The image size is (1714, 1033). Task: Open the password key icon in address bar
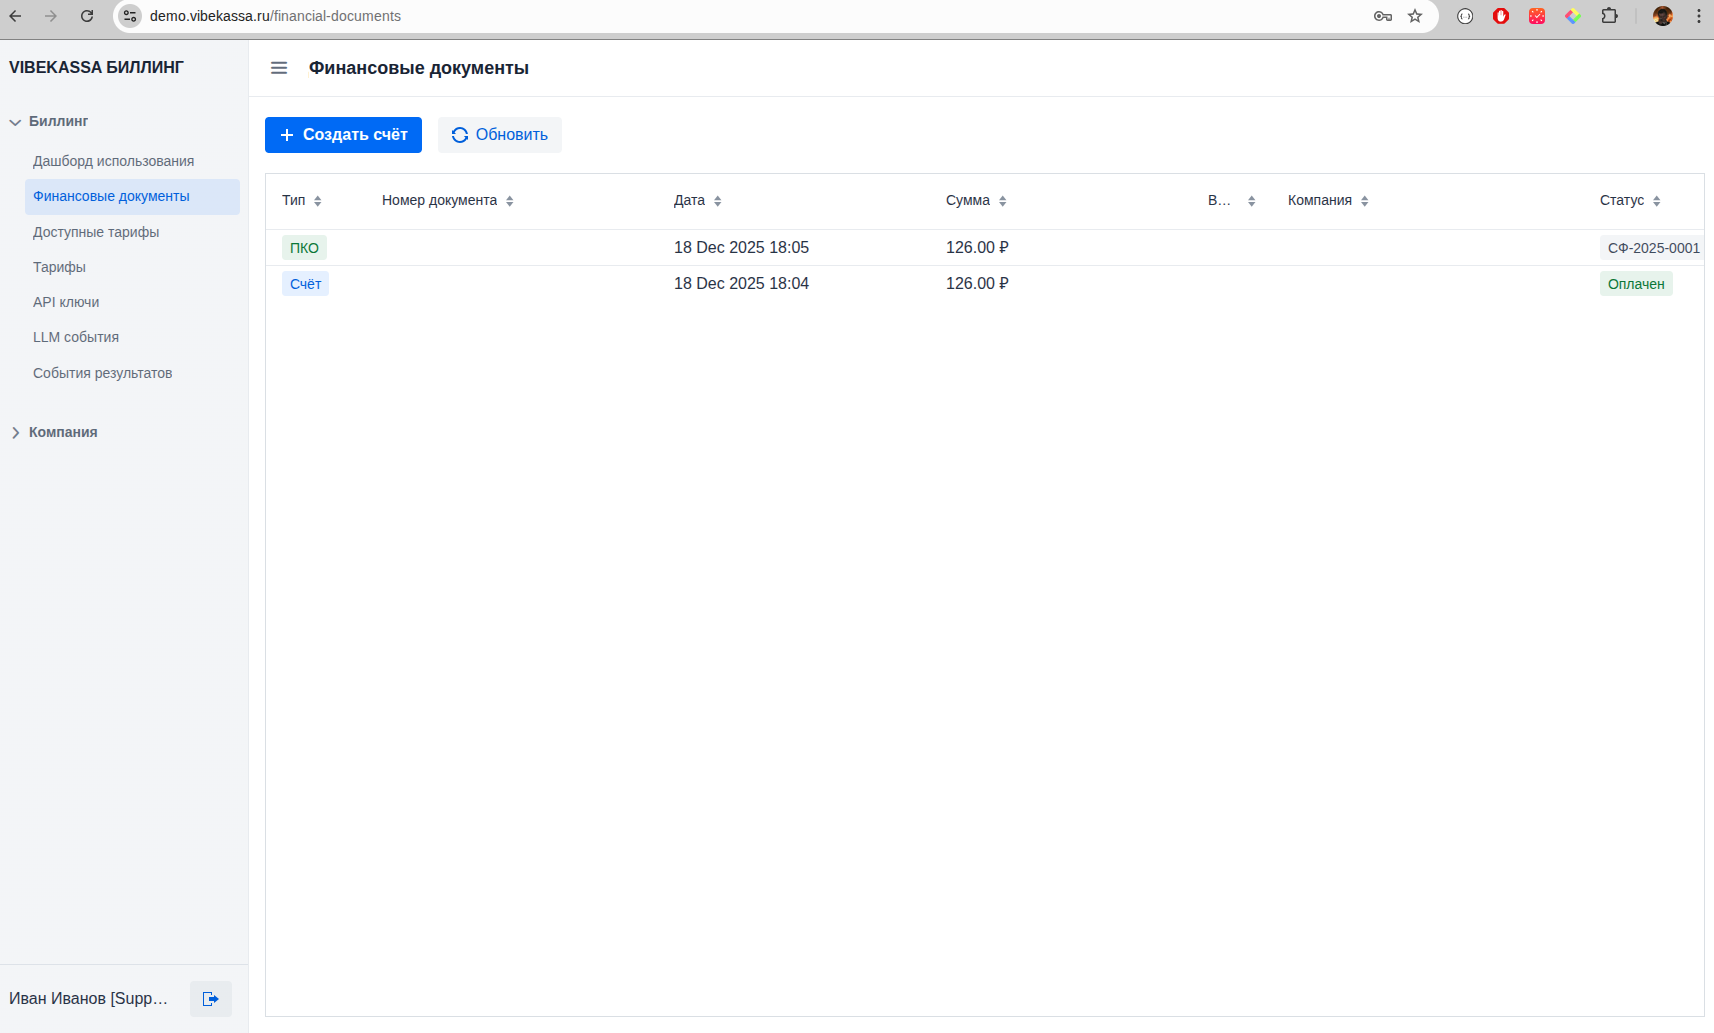[x=1383, y=16]
